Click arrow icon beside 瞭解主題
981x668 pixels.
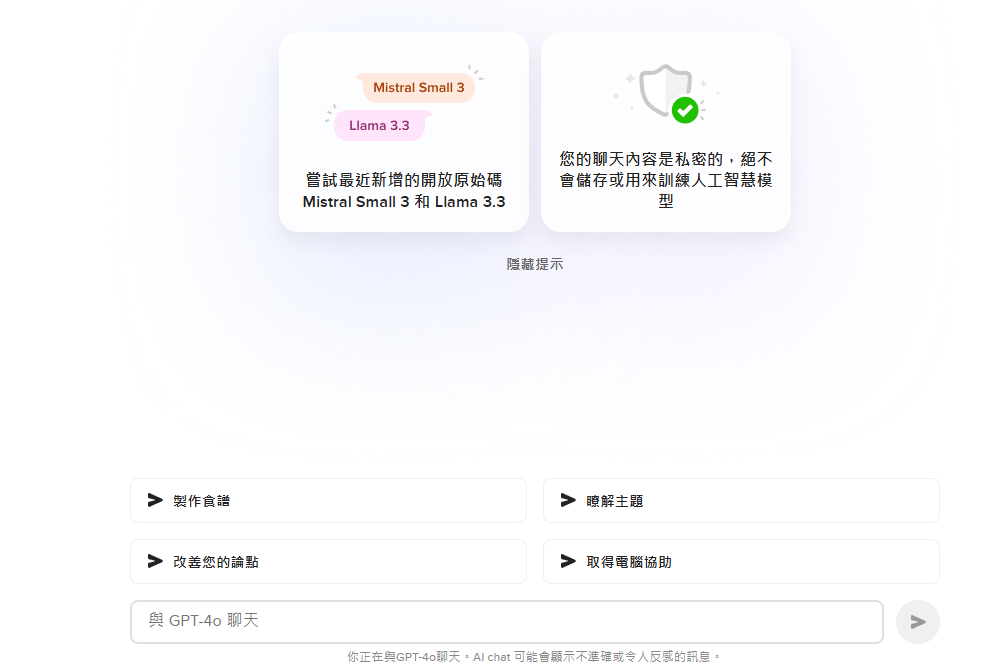tap(568, 500)
